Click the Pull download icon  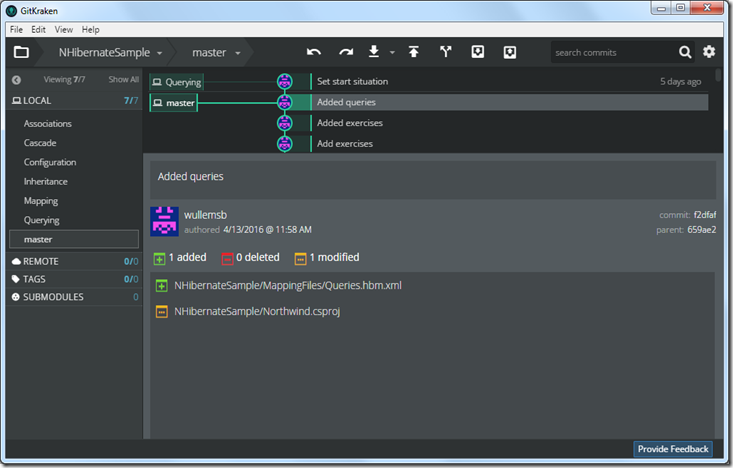(374, 51)
